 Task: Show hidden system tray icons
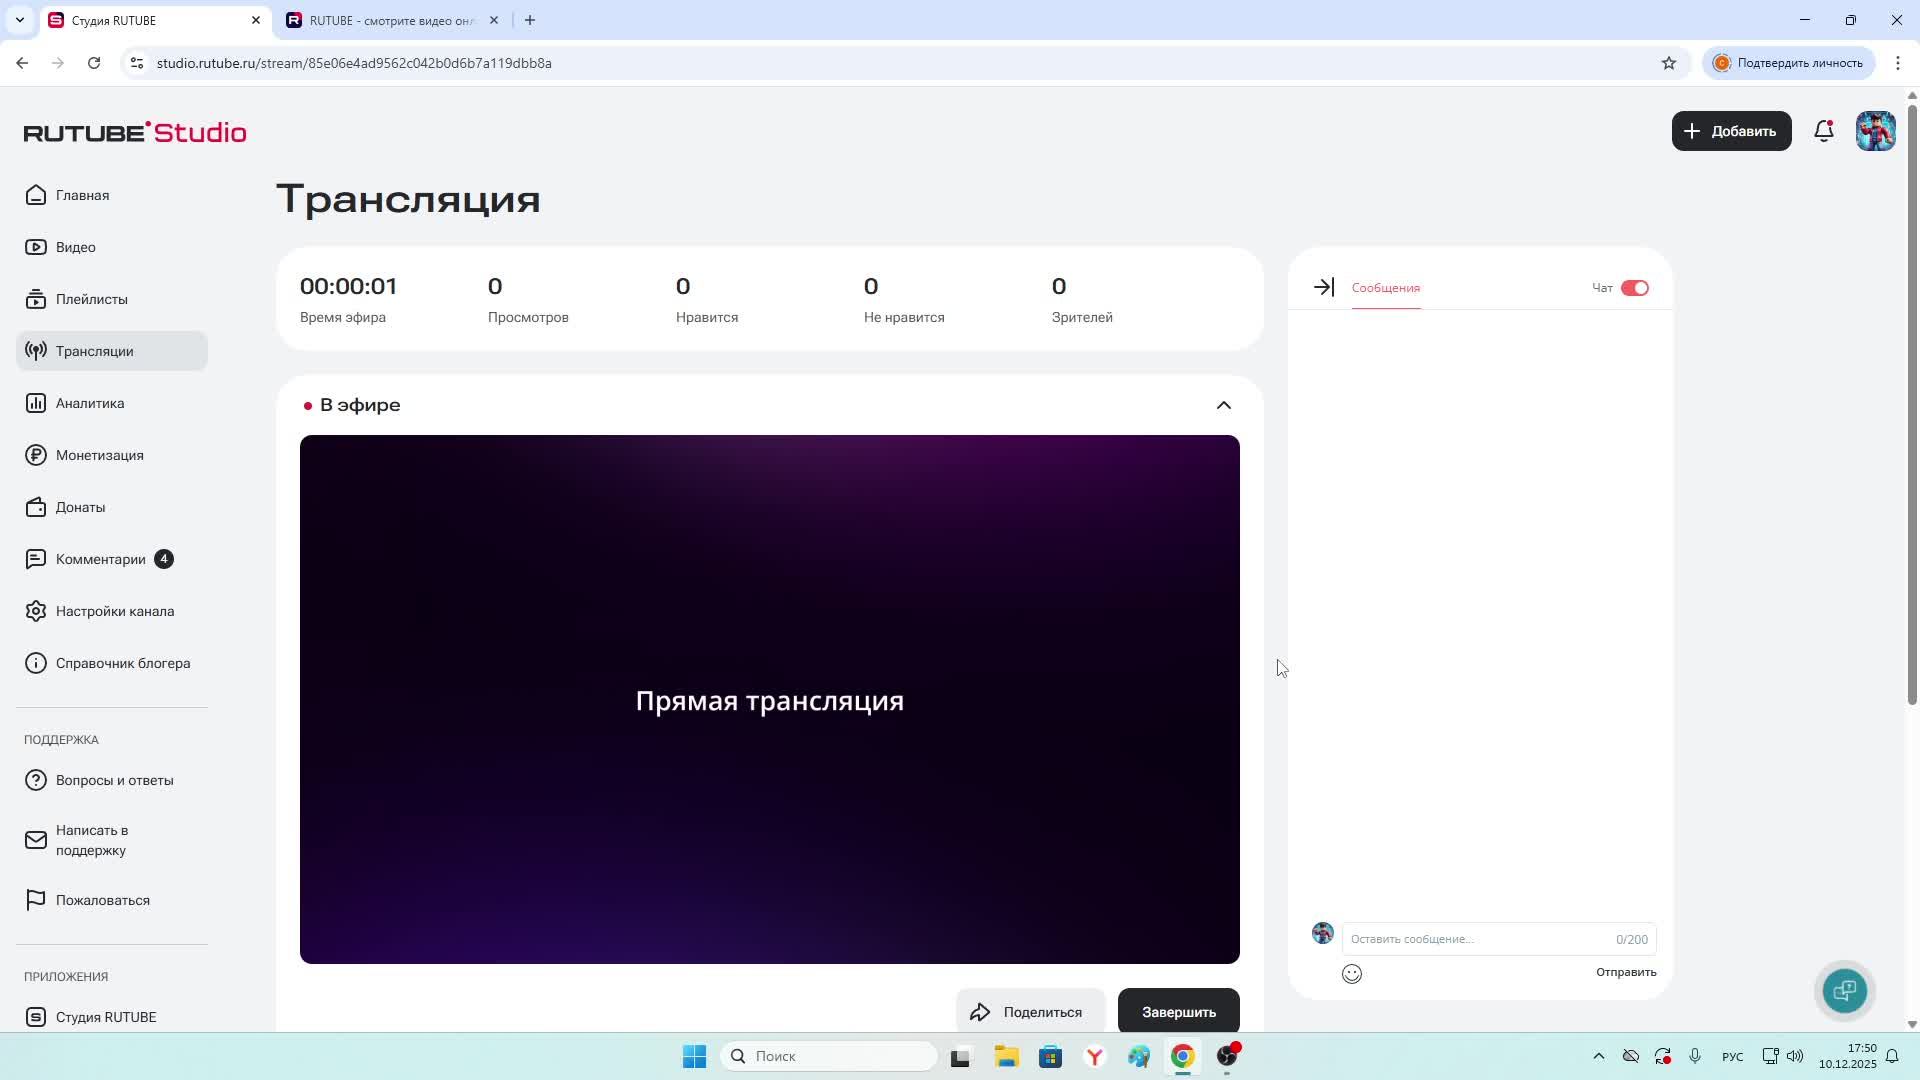[x=1598, y=1056]
